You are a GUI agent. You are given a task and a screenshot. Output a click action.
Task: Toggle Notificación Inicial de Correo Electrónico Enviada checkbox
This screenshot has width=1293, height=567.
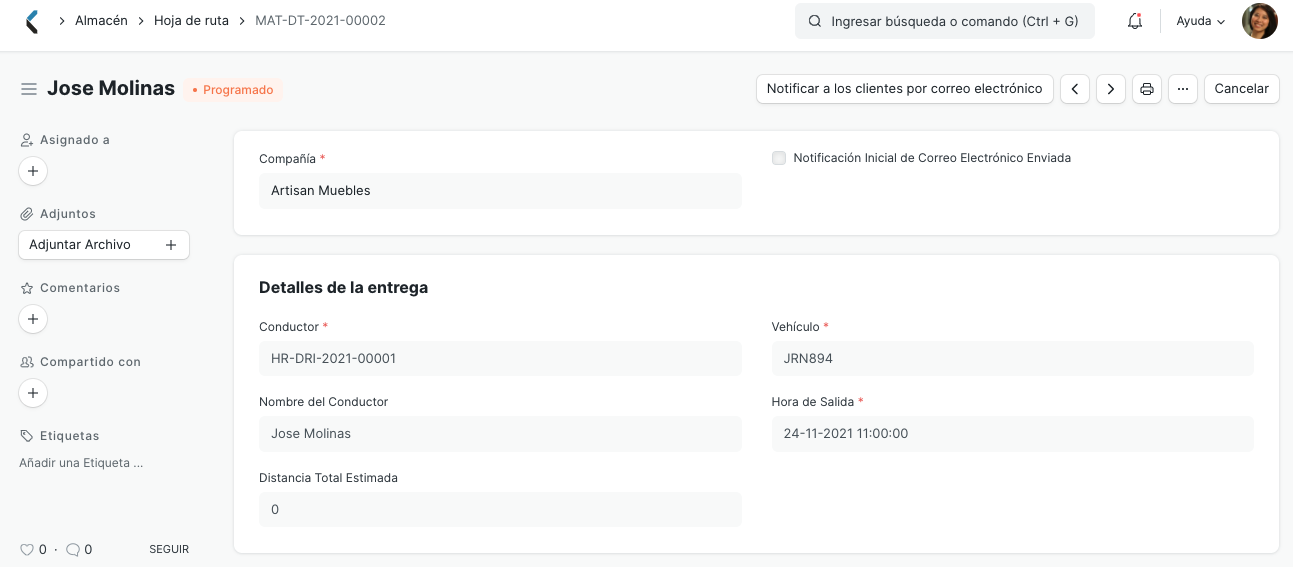click(x=779, y=158)
